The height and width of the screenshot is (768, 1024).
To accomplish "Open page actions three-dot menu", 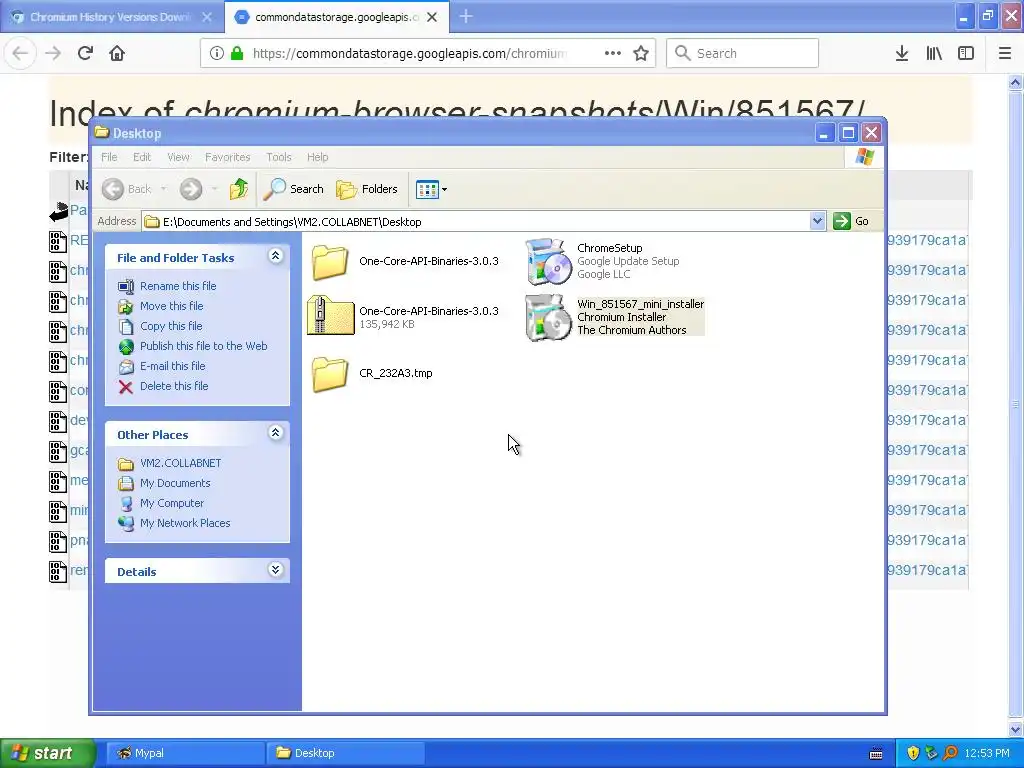I will (x=613, y=54).
